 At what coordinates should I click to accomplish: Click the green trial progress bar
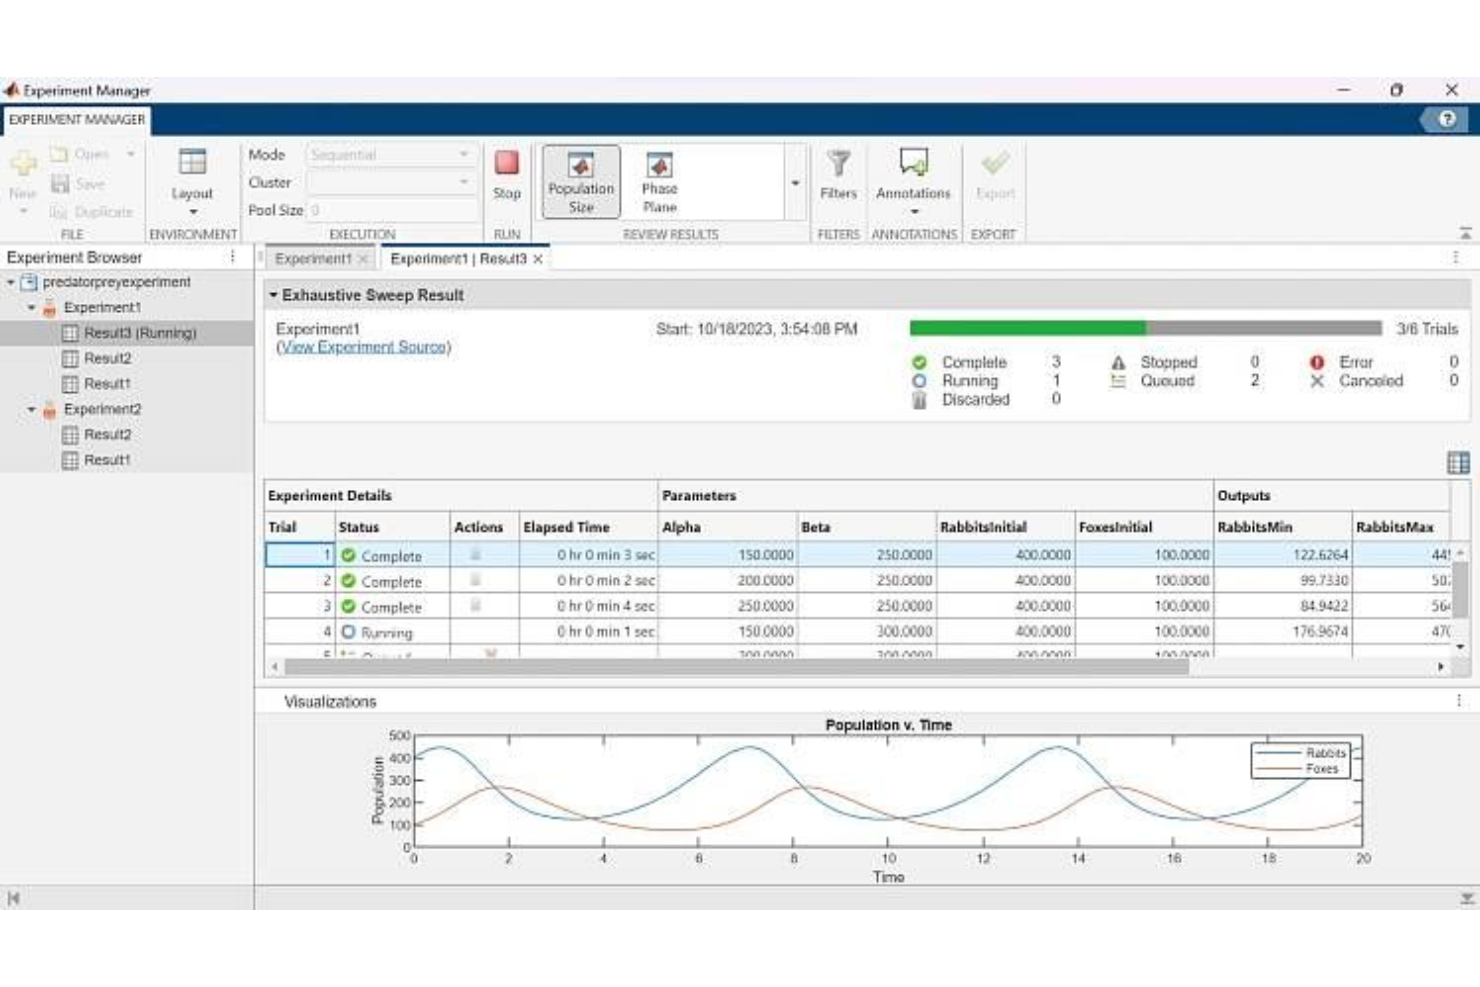(1025, 327)
